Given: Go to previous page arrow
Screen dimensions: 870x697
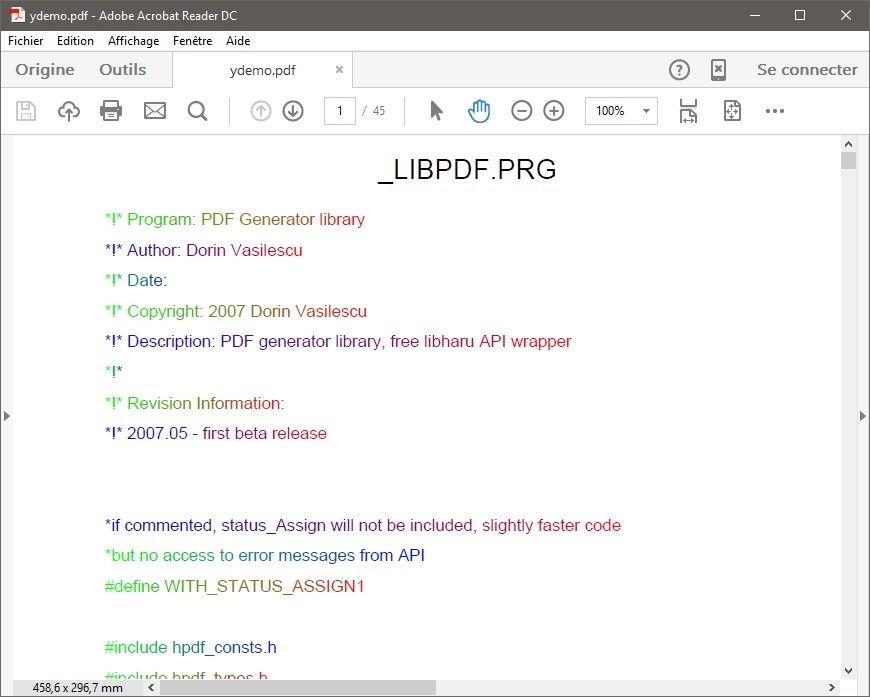Looking at the screenshot, I should click(261, 111).
